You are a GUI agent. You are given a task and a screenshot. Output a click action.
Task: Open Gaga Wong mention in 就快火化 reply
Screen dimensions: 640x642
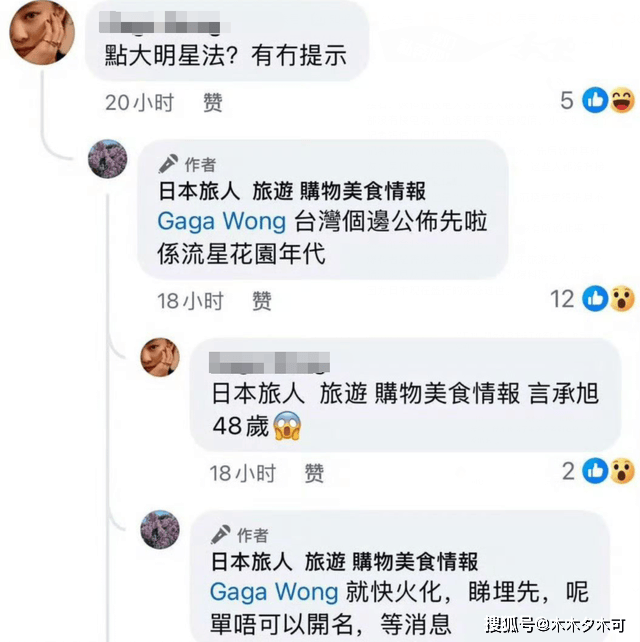[274, 592]
